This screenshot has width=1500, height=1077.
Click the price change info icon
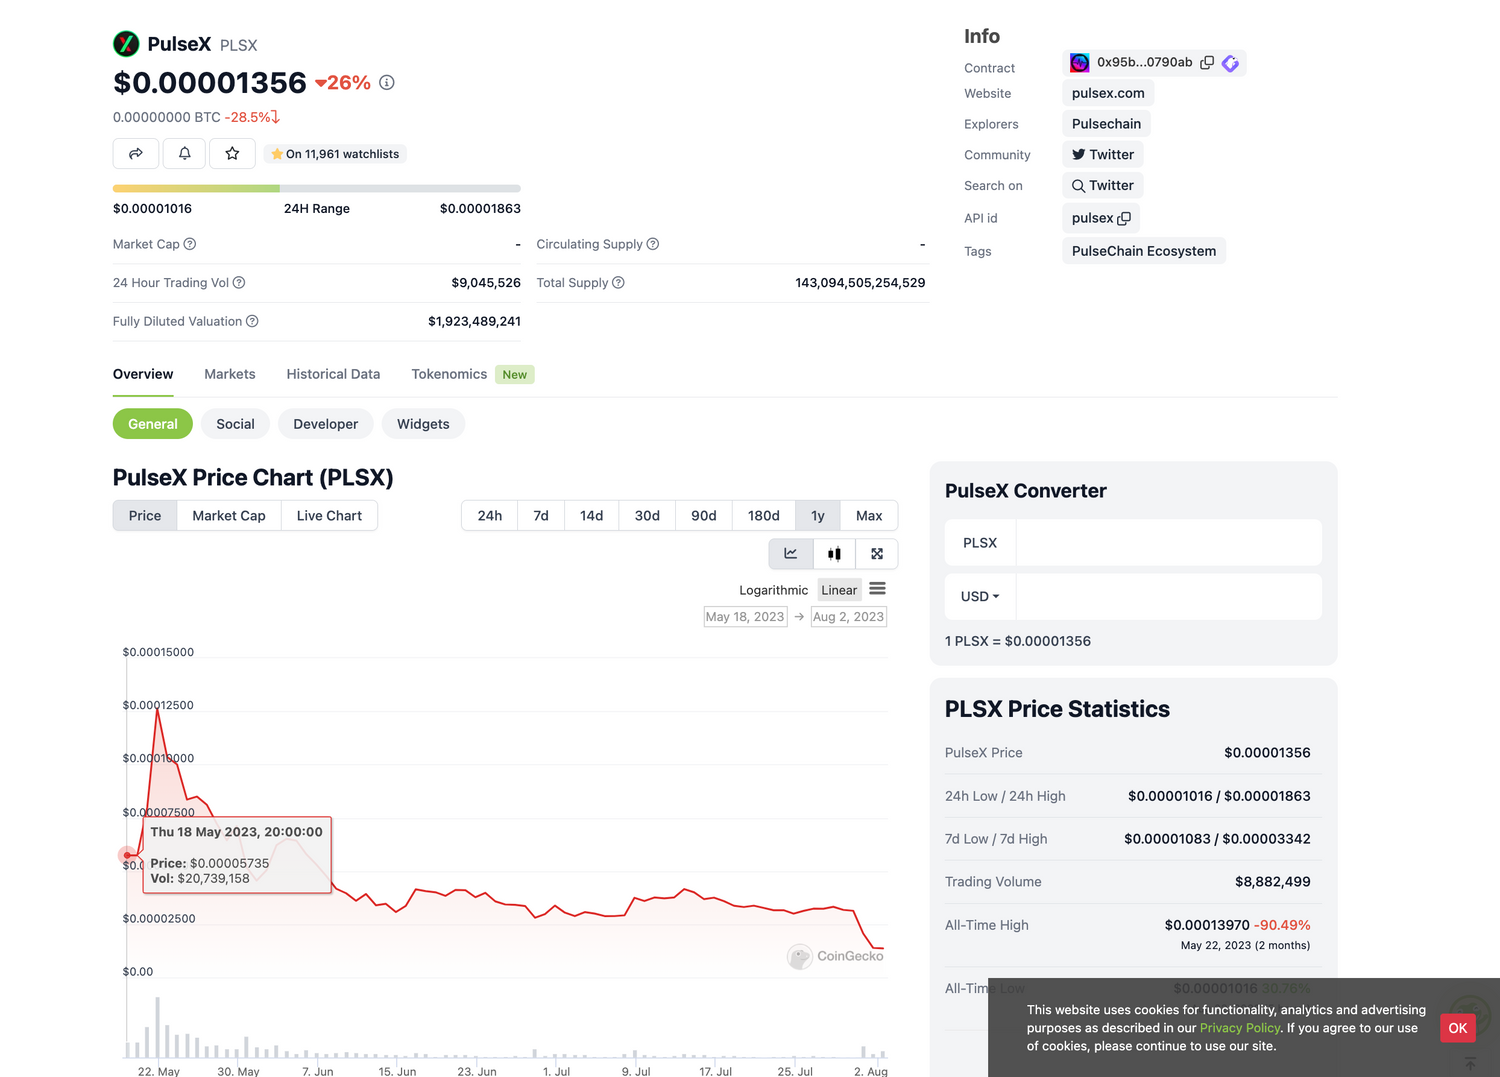[387, 83]
